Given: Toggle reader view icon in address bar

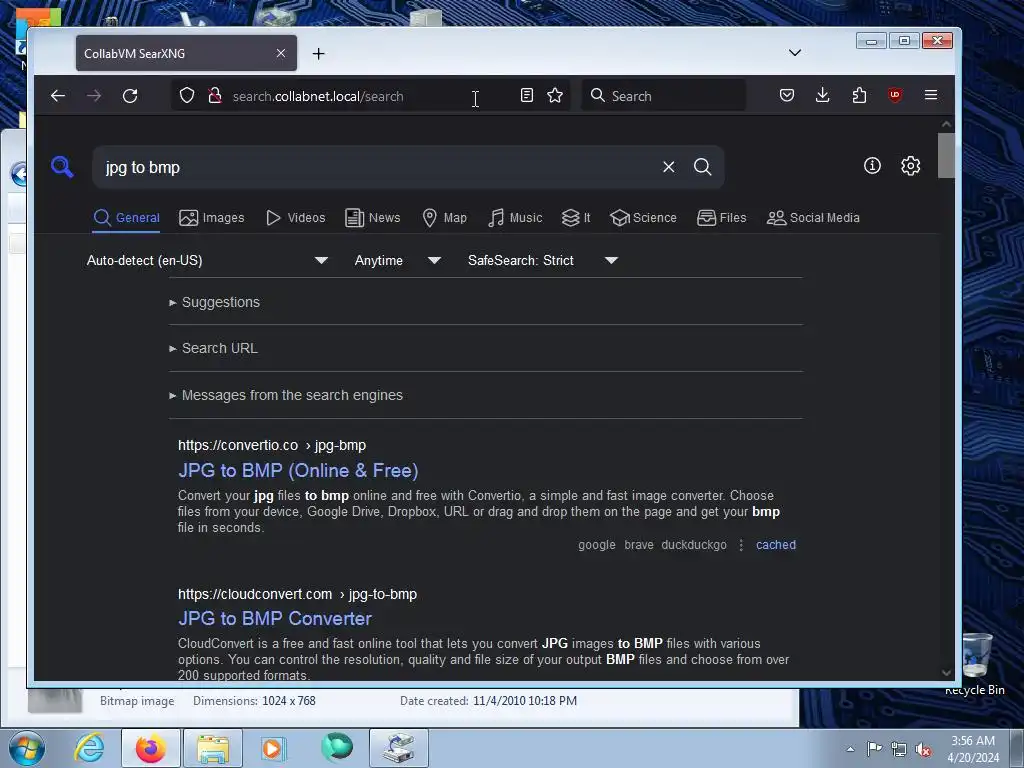Looking at the screenshot, I should coord(526,95).
